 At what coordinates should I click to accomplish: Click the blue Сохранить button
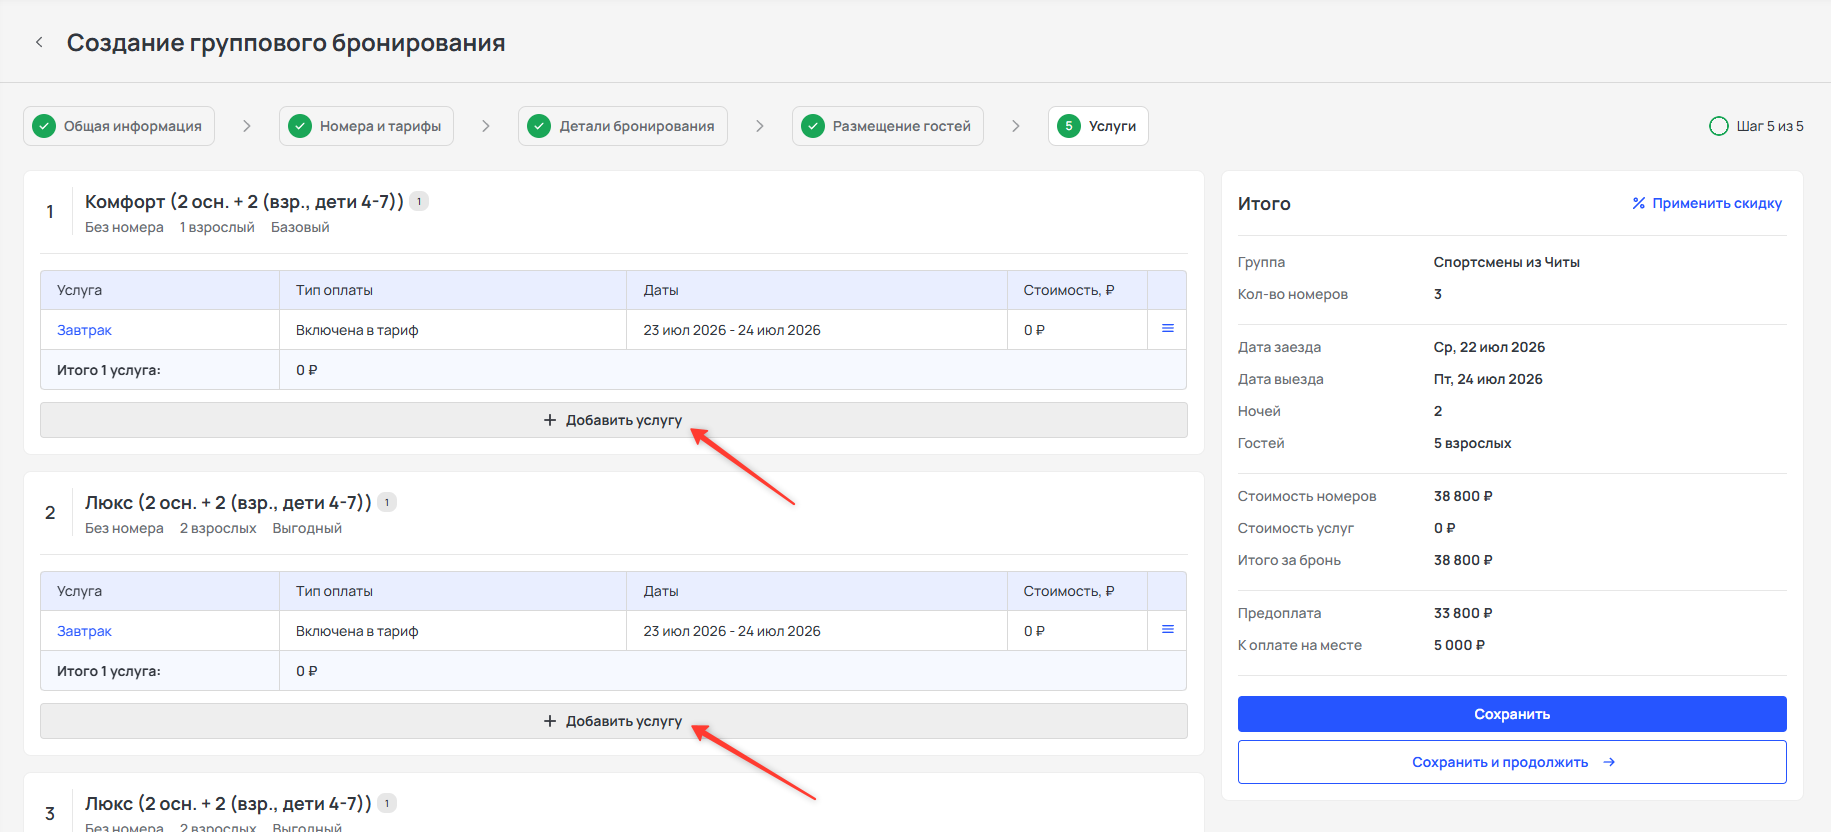(1512, 714)
